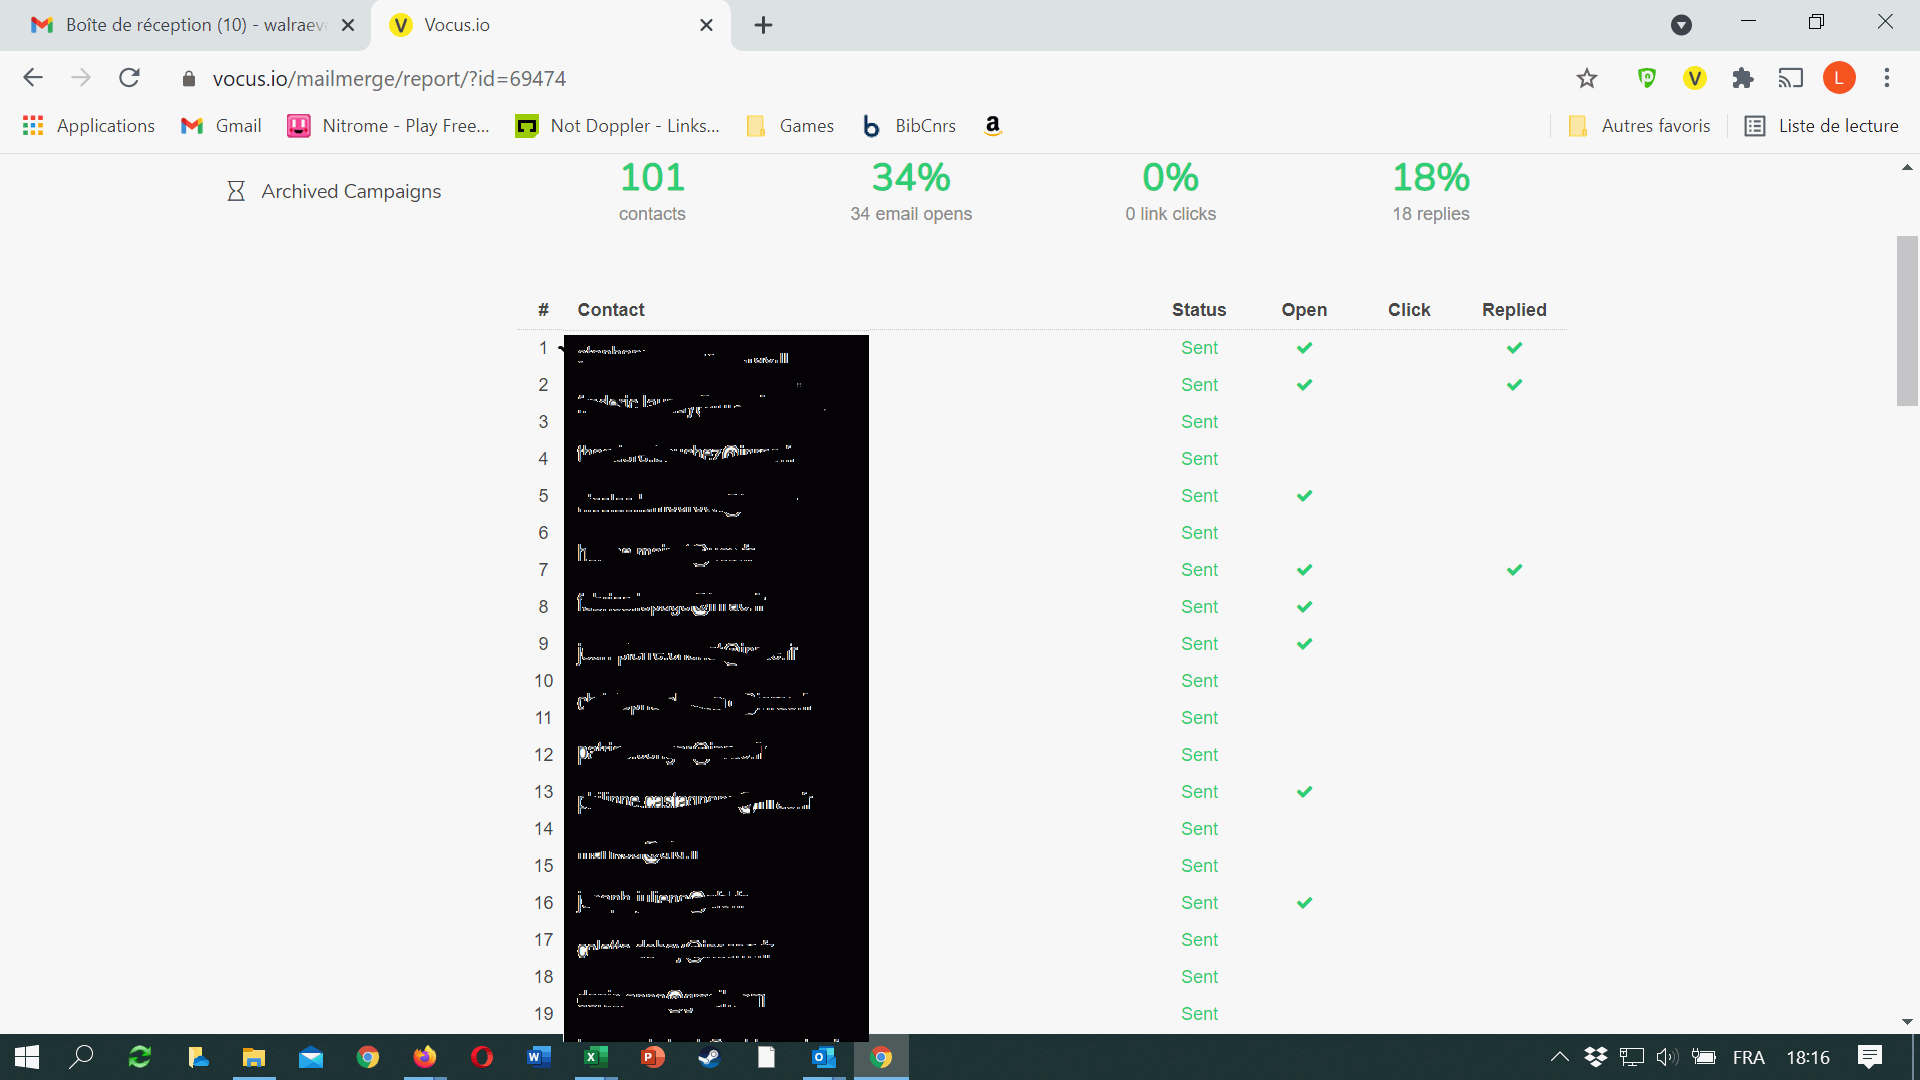
Task: Click the page vertical scrollbar thumb
Action: point(1907,320)
